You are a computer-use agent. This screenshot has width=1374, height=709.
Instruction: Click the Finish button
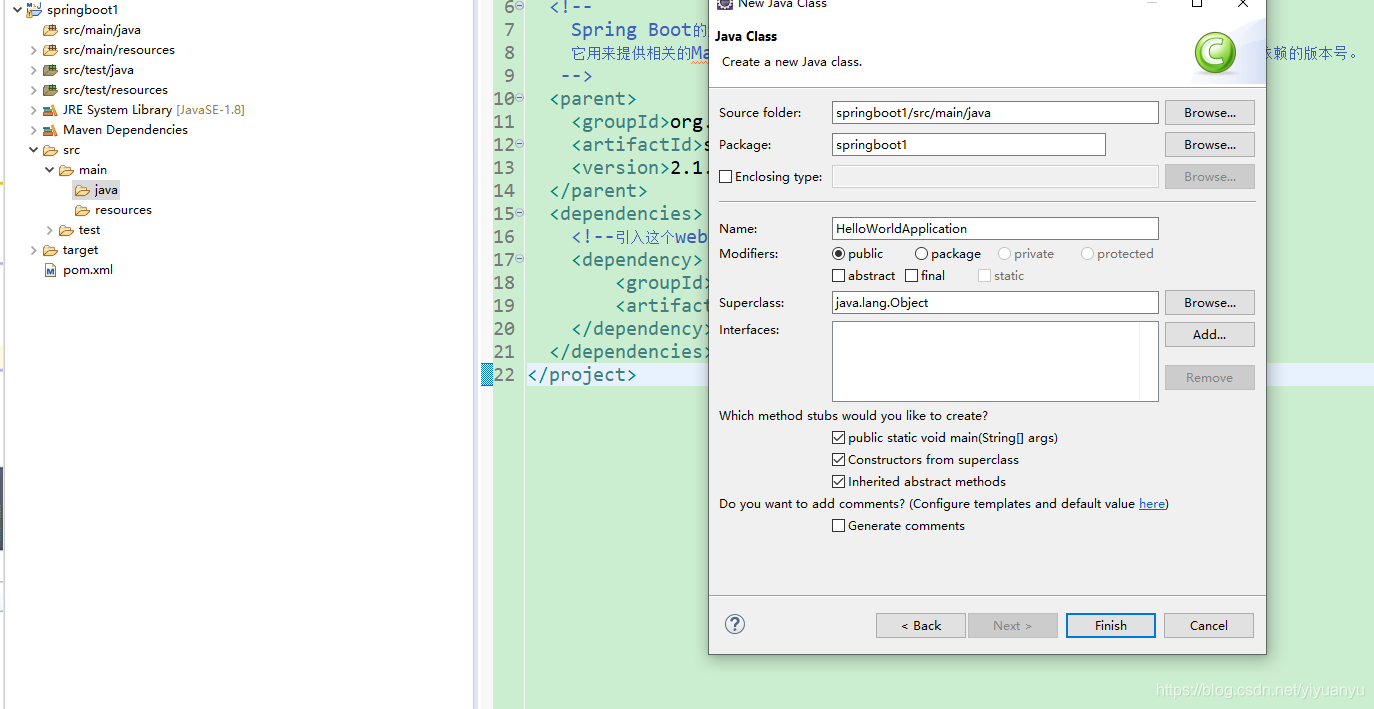point(1111,626)
